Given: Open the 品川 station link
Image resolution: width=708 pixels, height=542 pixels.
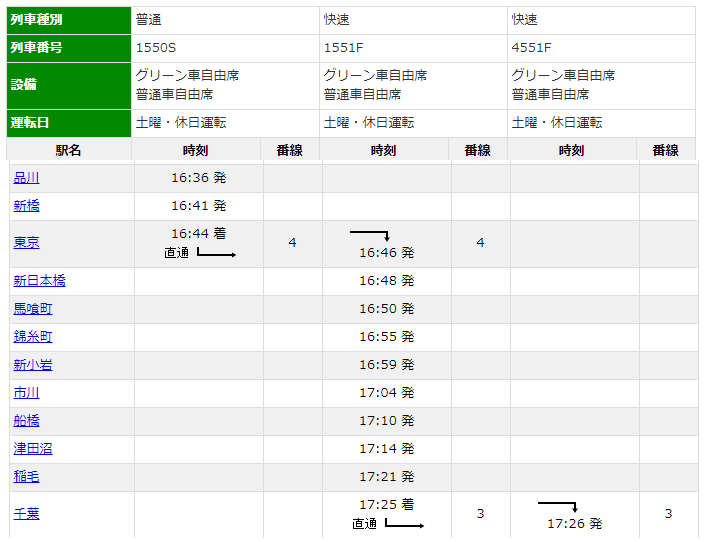Looking at the screenshot, I should coord(26,178).
